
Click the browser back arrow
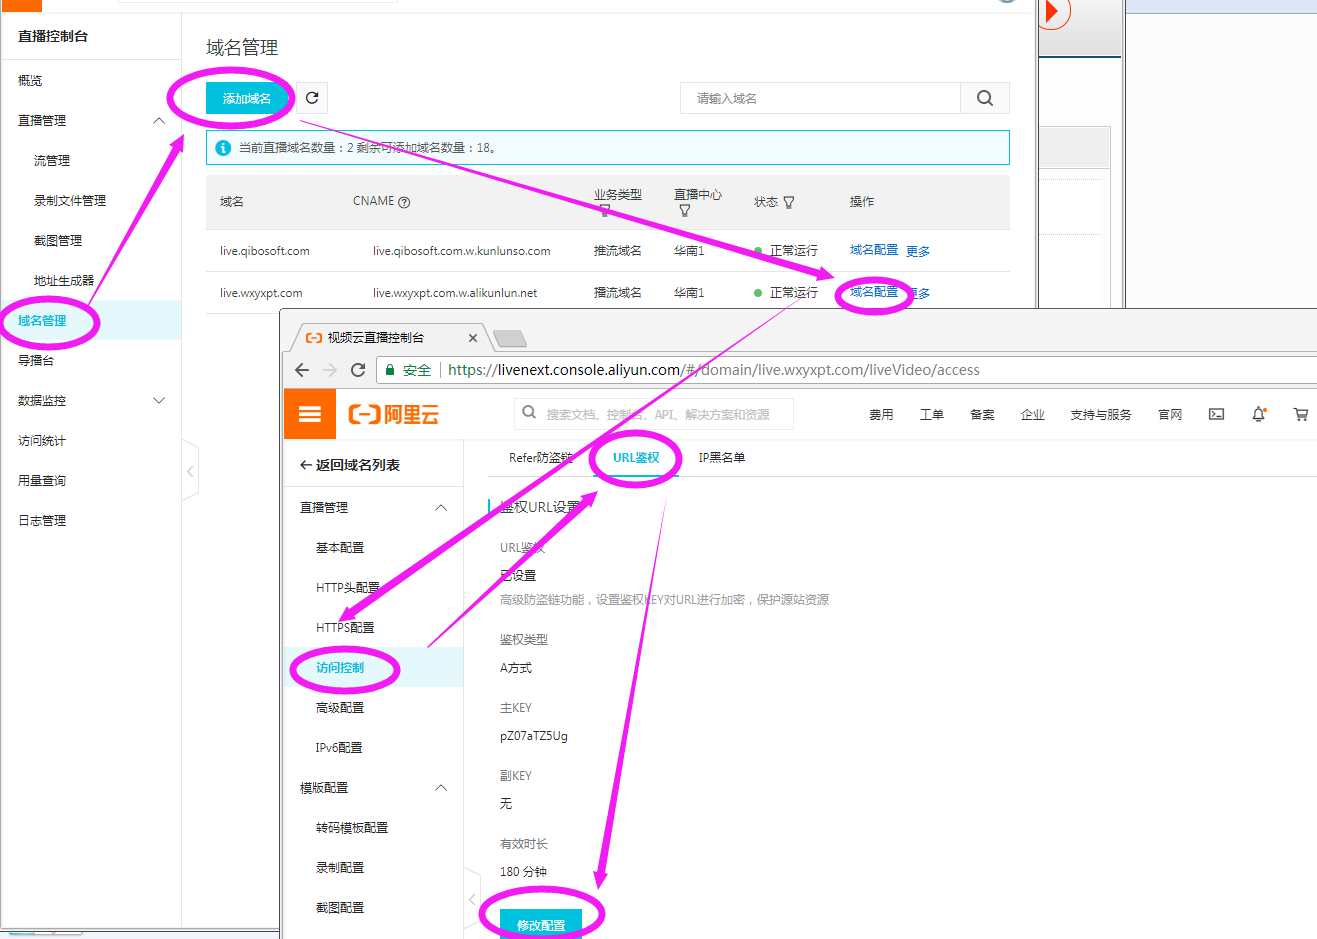(x=302, y=370)
